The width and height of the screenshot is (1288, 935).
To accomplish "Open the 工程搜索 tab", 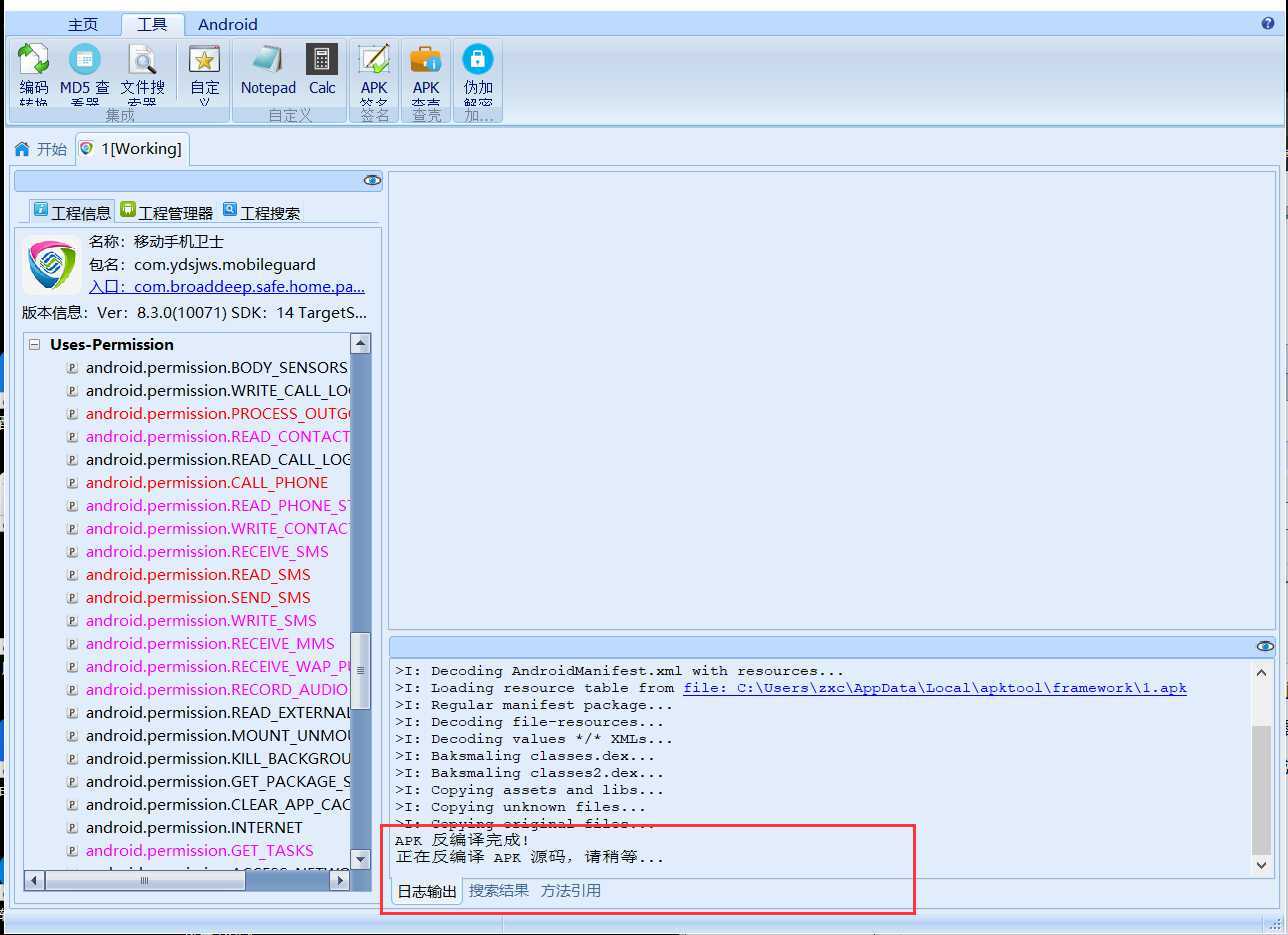I will coord(261,212).
